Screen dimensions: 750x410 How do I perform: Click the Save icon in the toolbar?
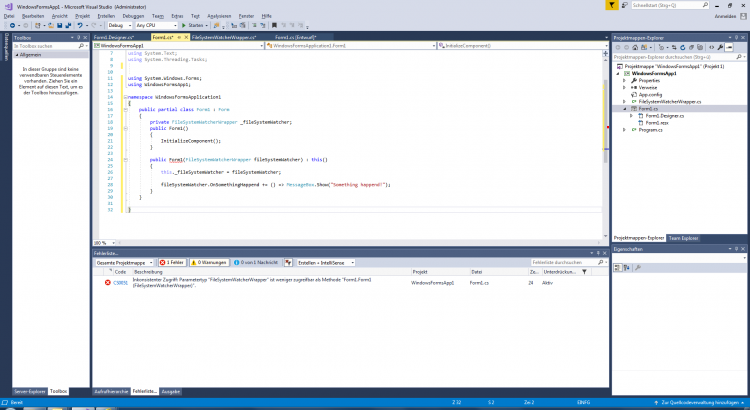(60, 25)
